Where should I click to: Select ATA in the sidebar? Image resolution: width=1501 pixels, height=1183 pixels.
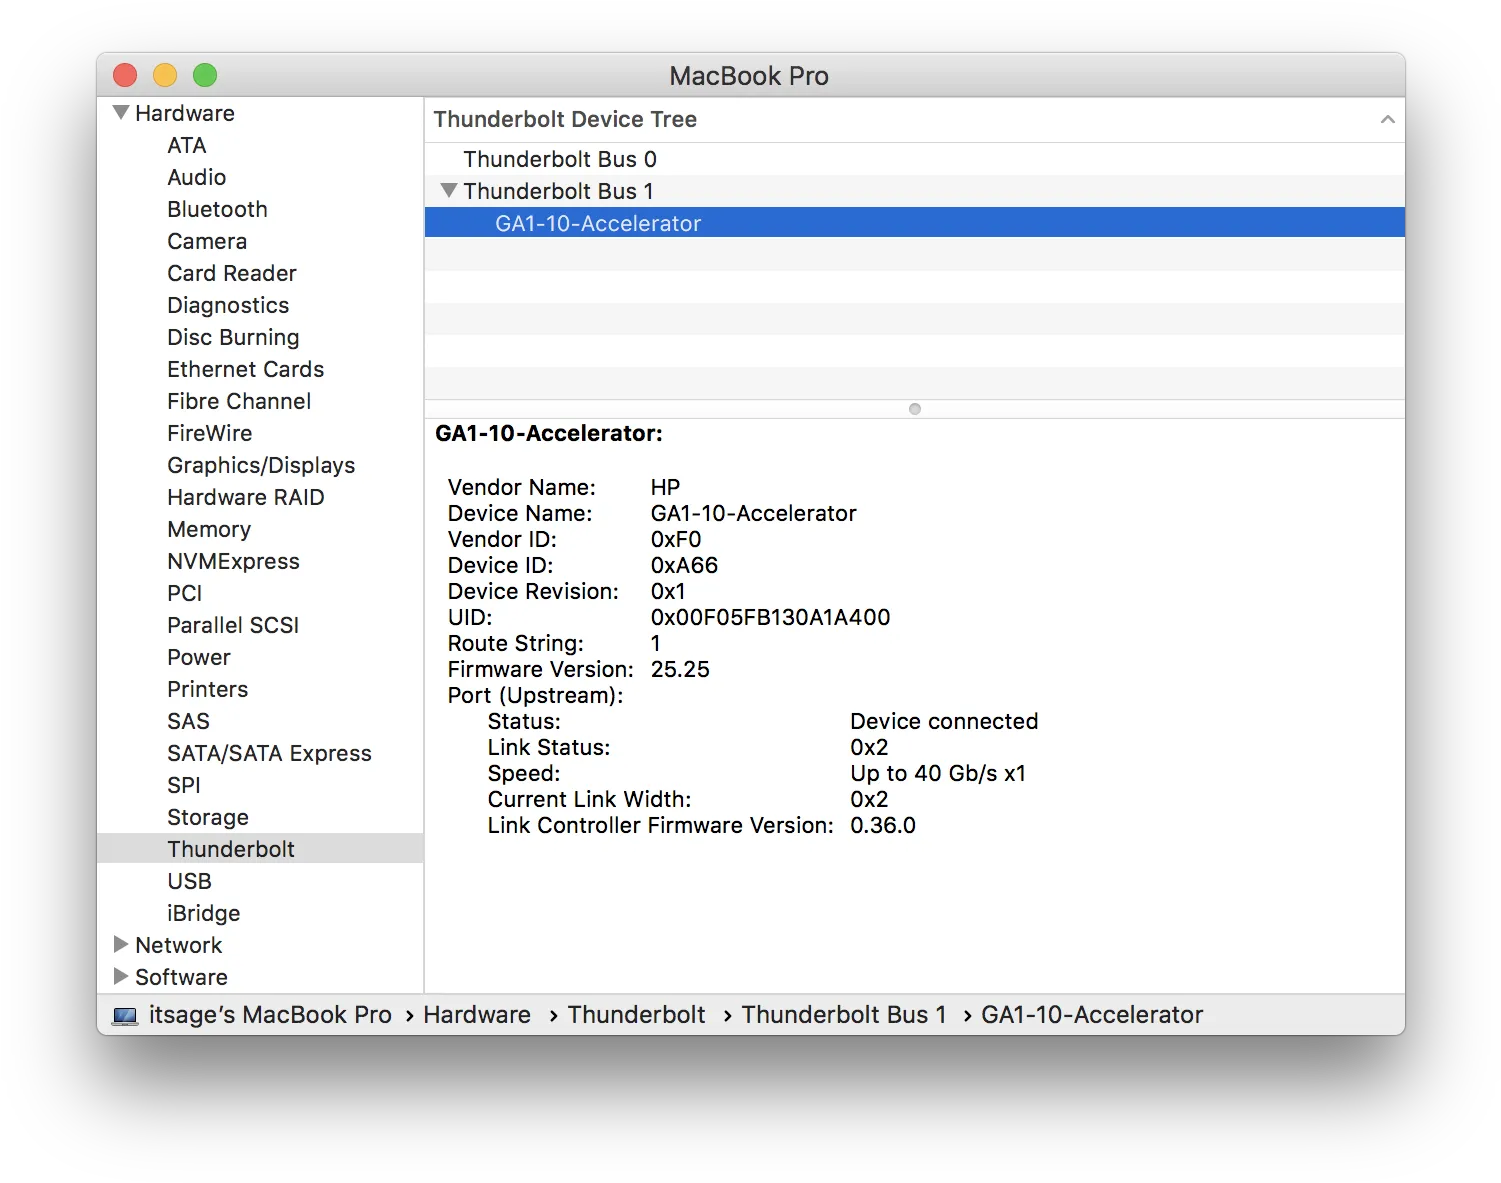tap(187, 145)
